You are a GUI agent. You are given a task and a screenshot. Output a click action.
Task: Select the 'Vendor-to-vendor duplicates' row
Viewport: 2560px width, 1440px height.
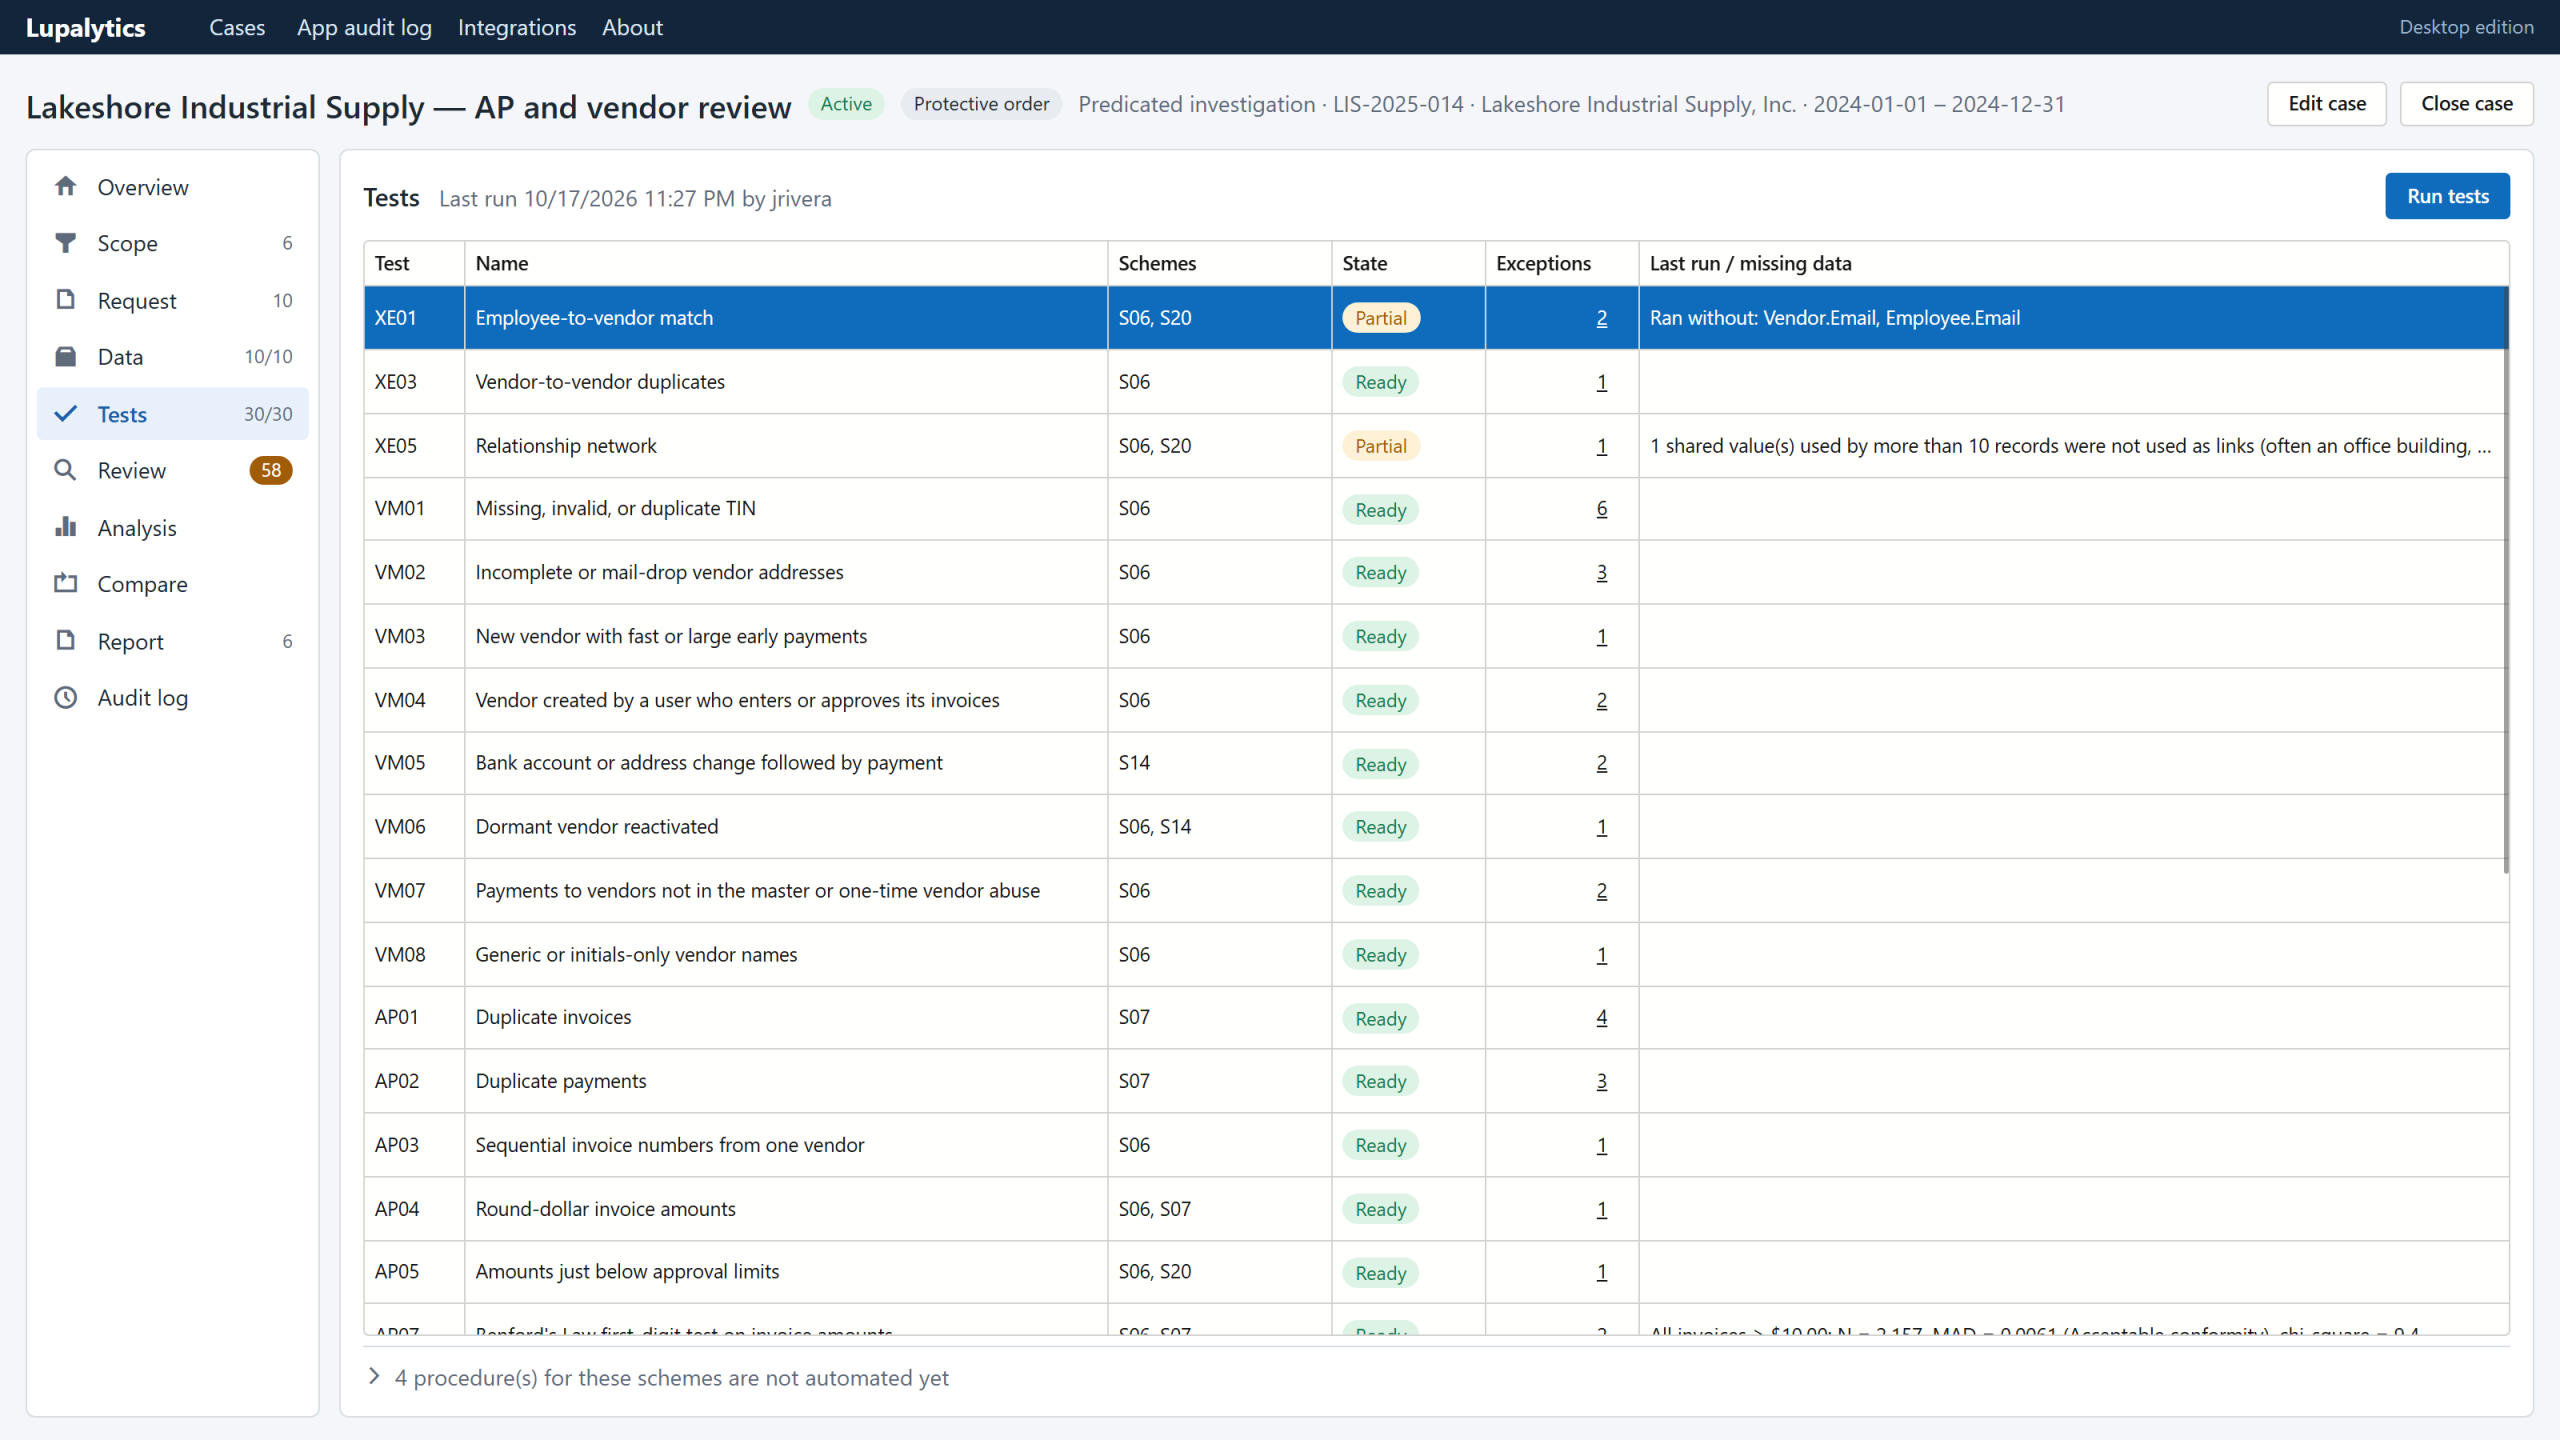coord(1436,382)
